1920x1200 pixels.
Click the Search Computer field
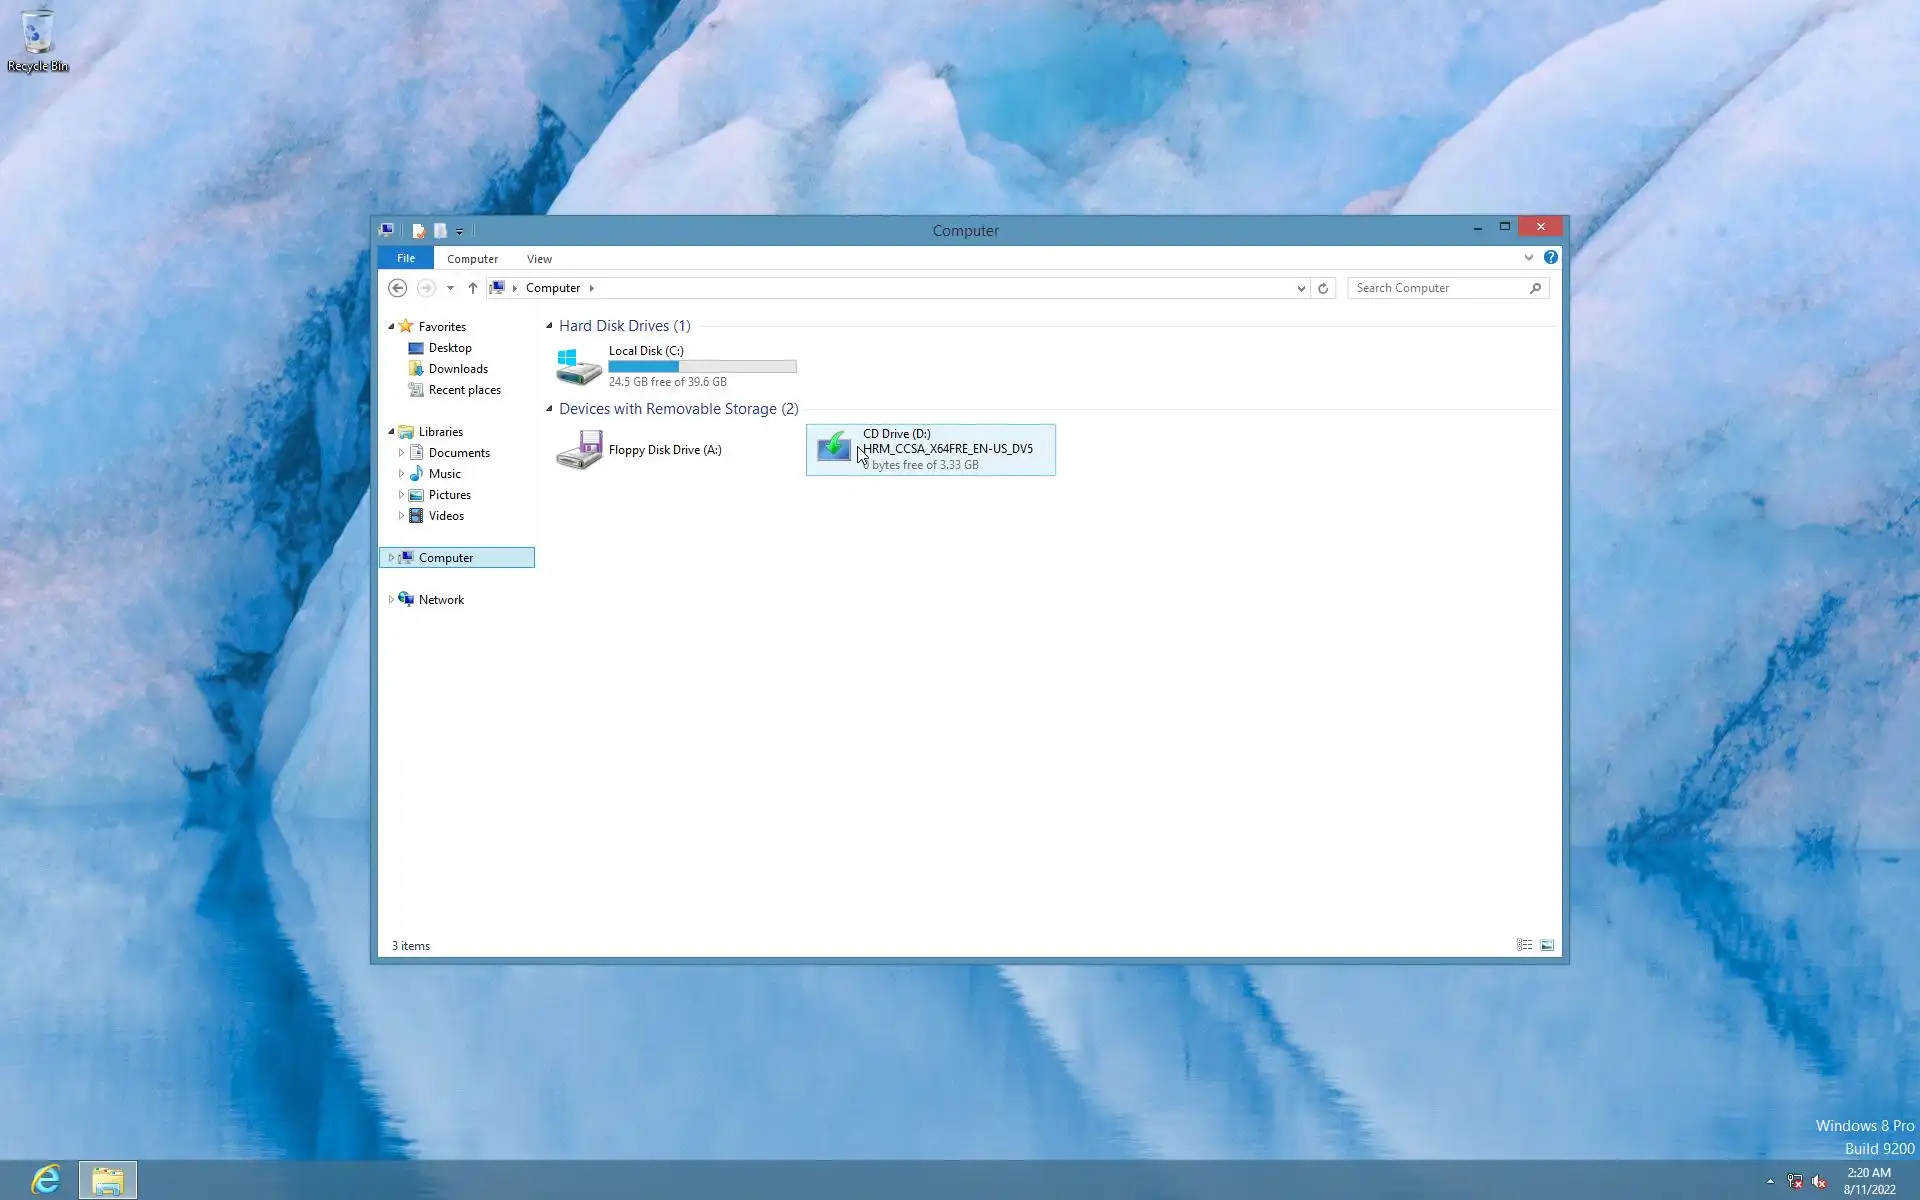pyautogui.click(x=1438, y=288)
